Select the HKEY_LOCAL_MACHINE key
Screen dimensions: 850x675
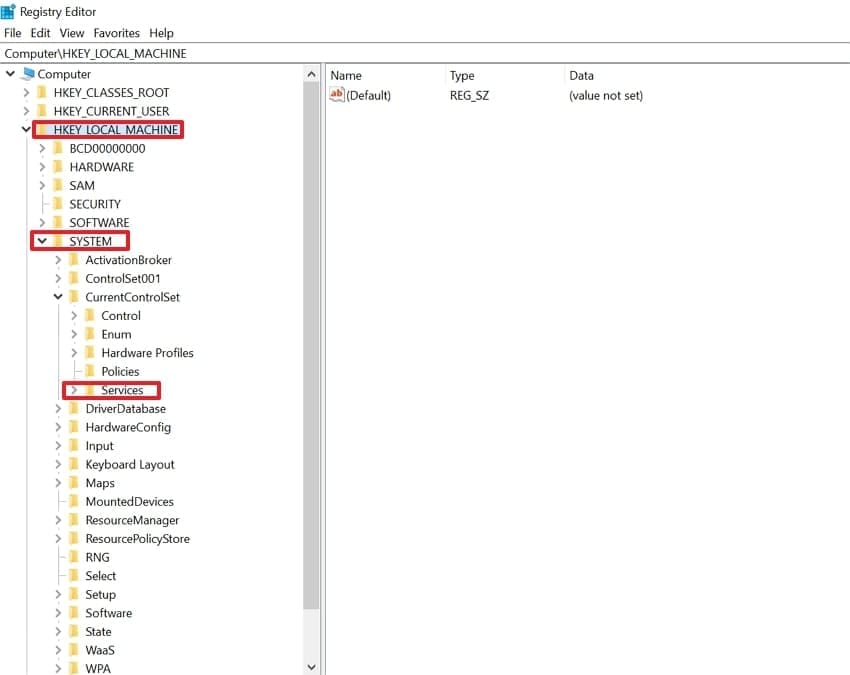click(x=116, y=130)
